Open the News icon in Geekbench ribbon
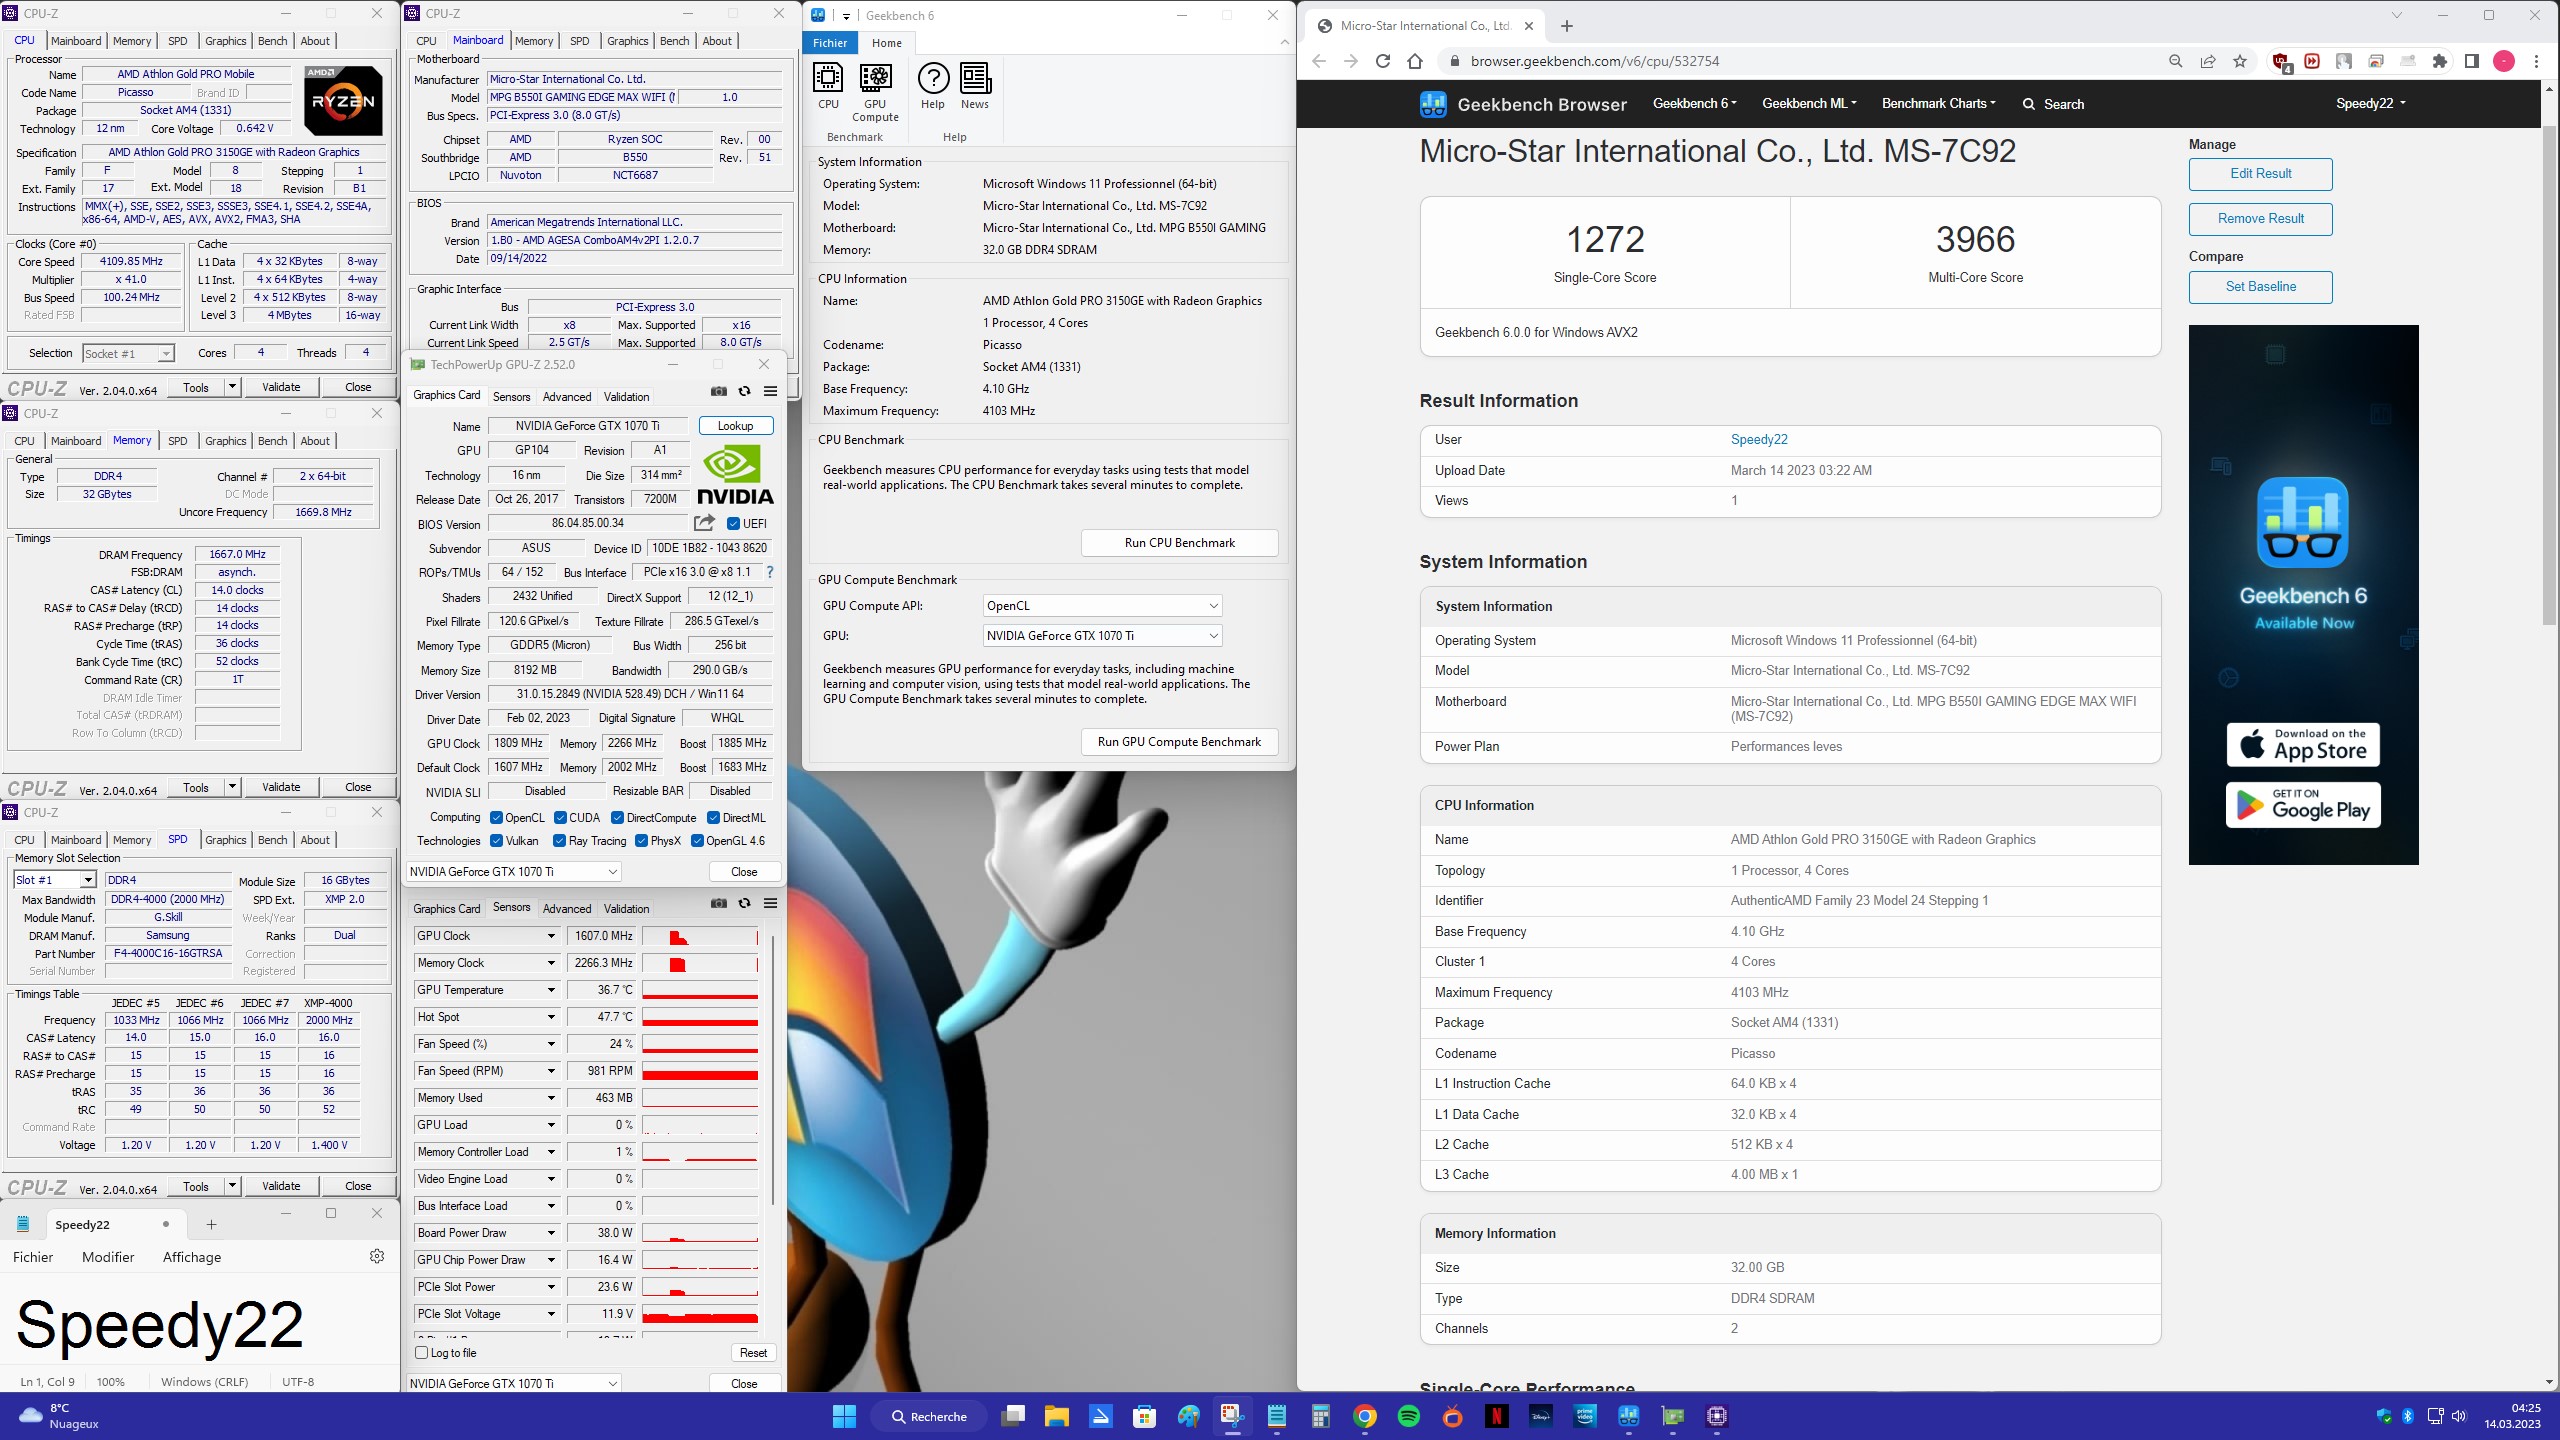2560x1440 pixels. (975, 85)
